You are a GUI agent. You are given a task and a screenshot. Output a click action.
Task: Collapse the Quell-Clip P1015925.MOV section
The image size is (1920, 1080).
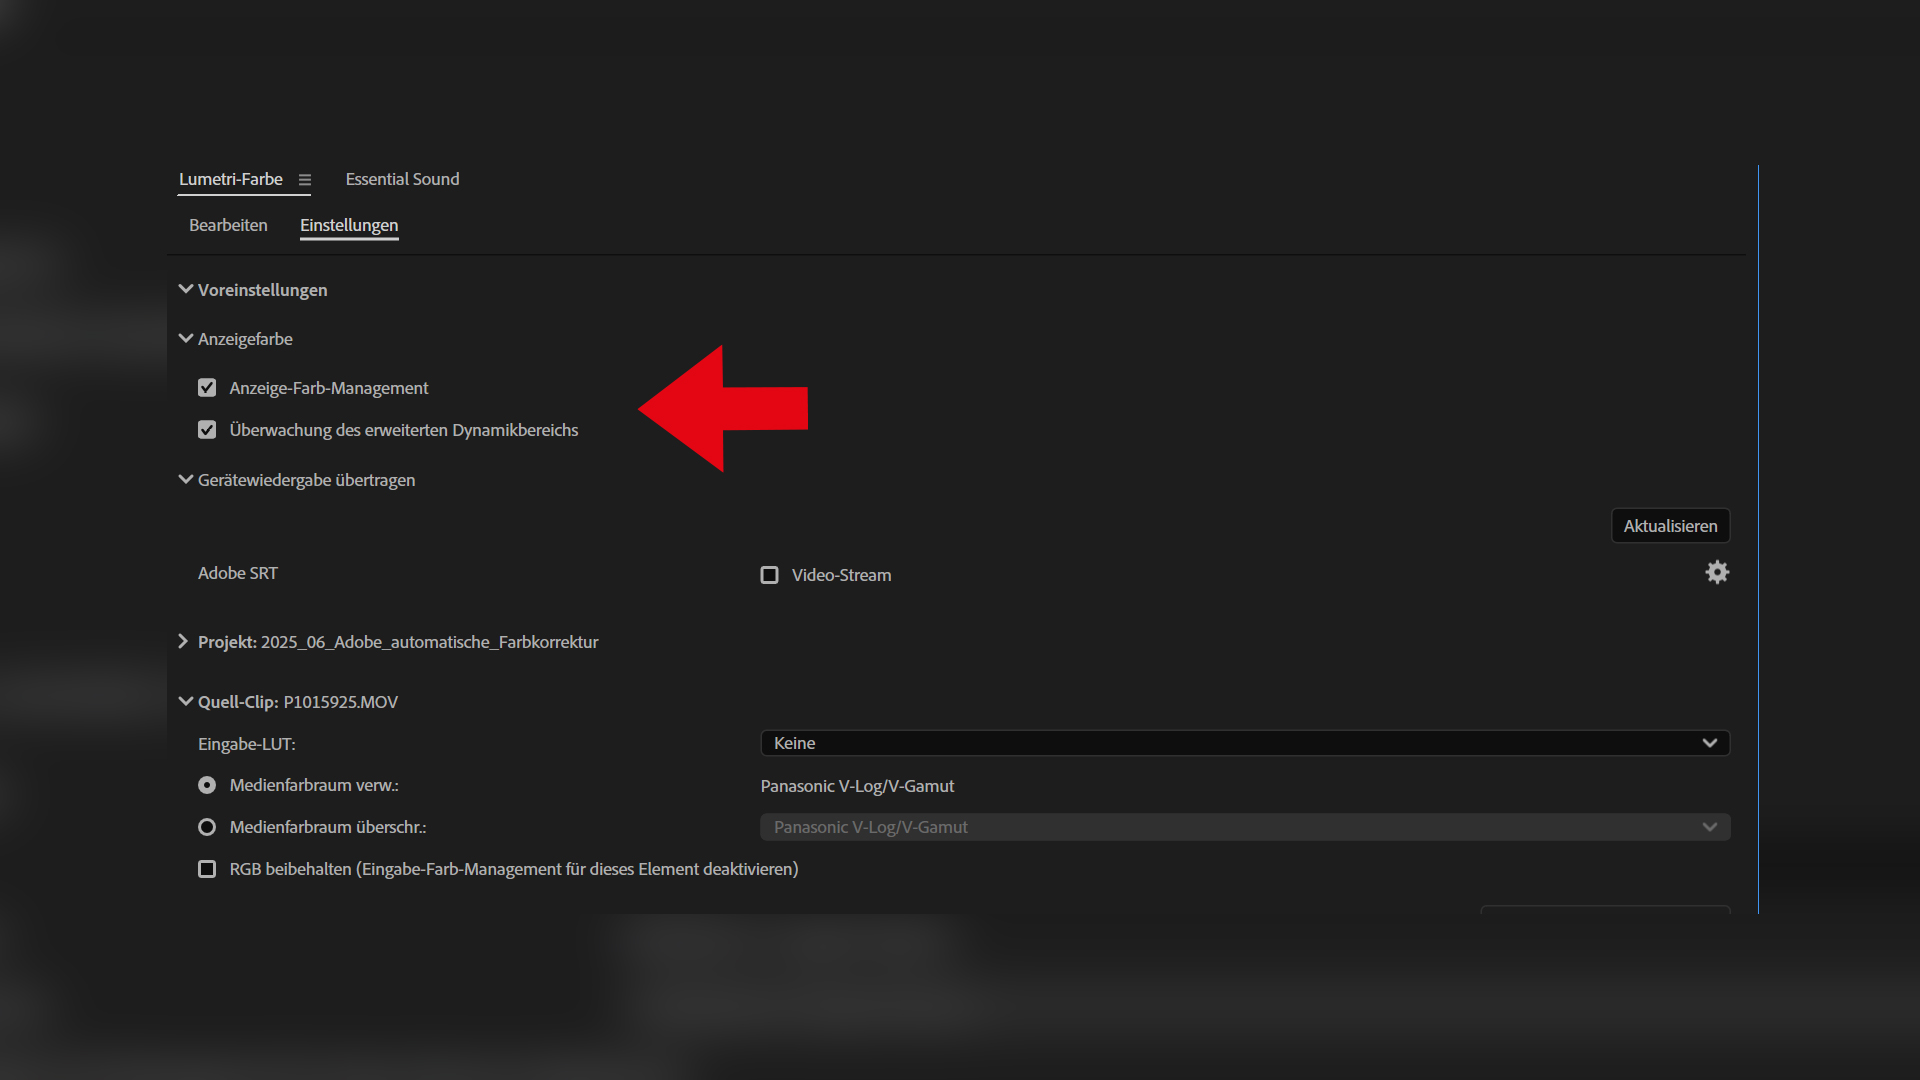(186, 701)
